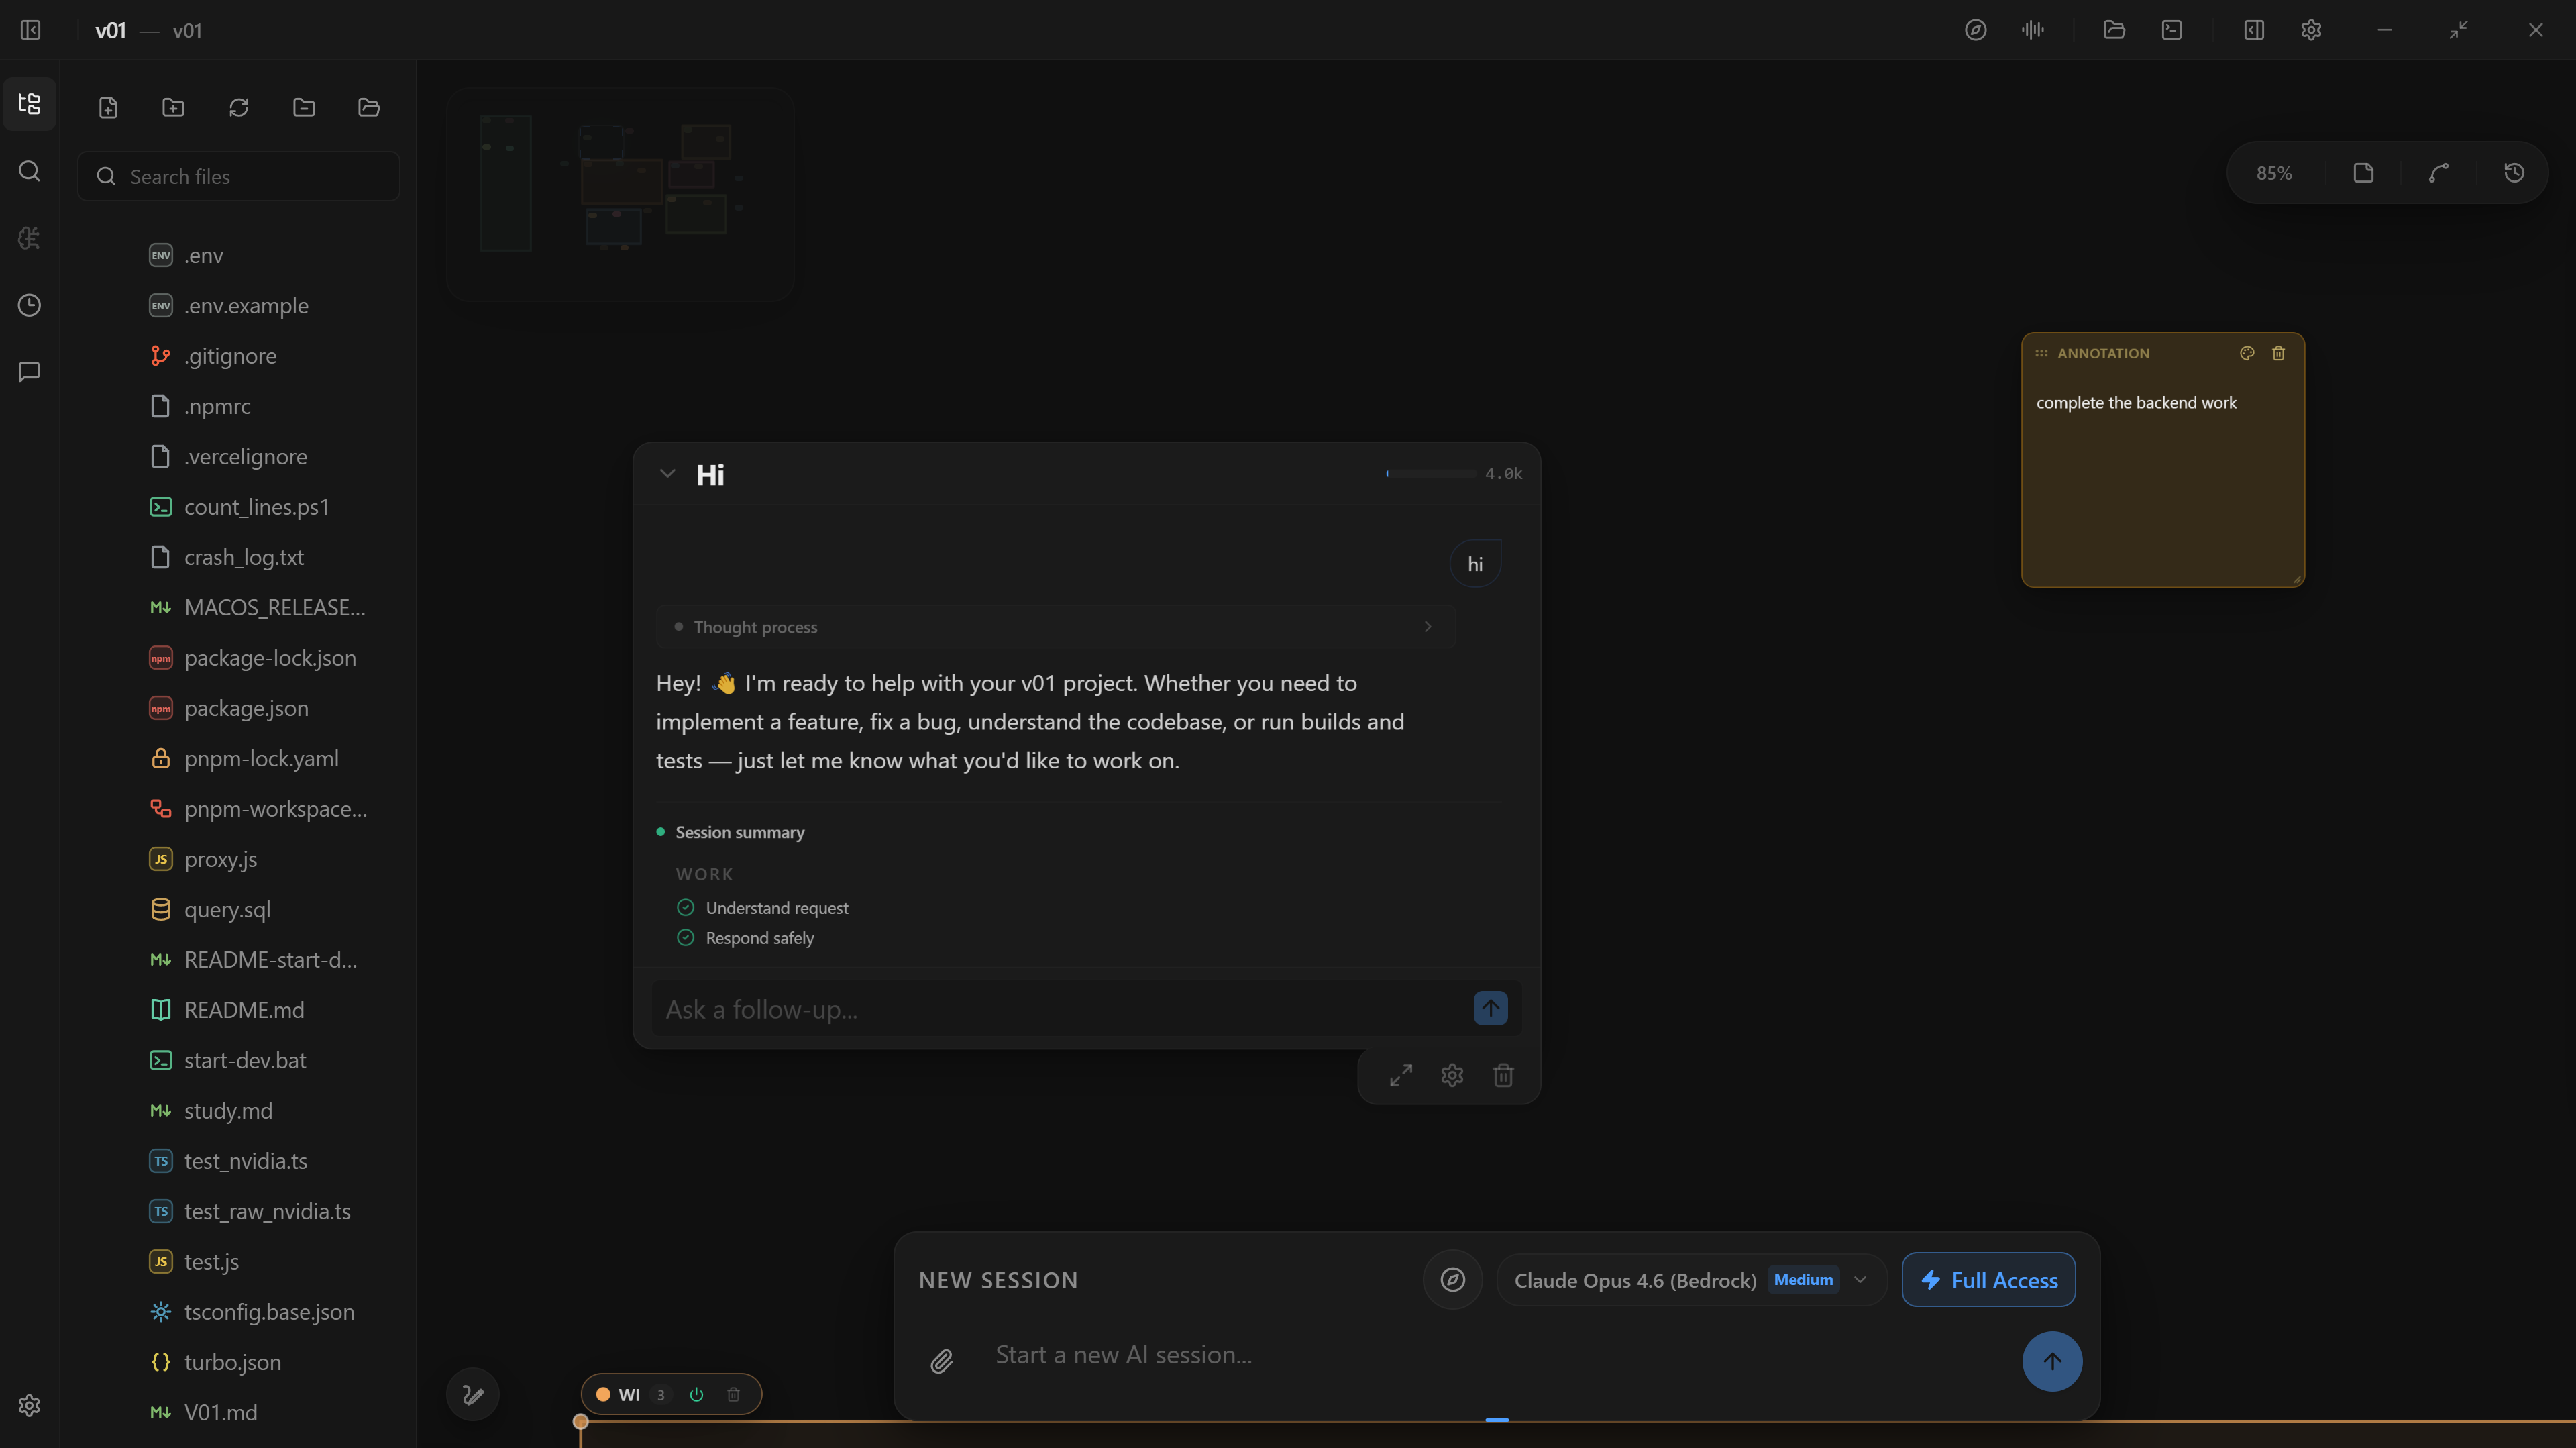Click the connector line icon in the canvas toolbar
The height and width of the screenshot is (1448, 2576).
click(x=2439, y=173)
